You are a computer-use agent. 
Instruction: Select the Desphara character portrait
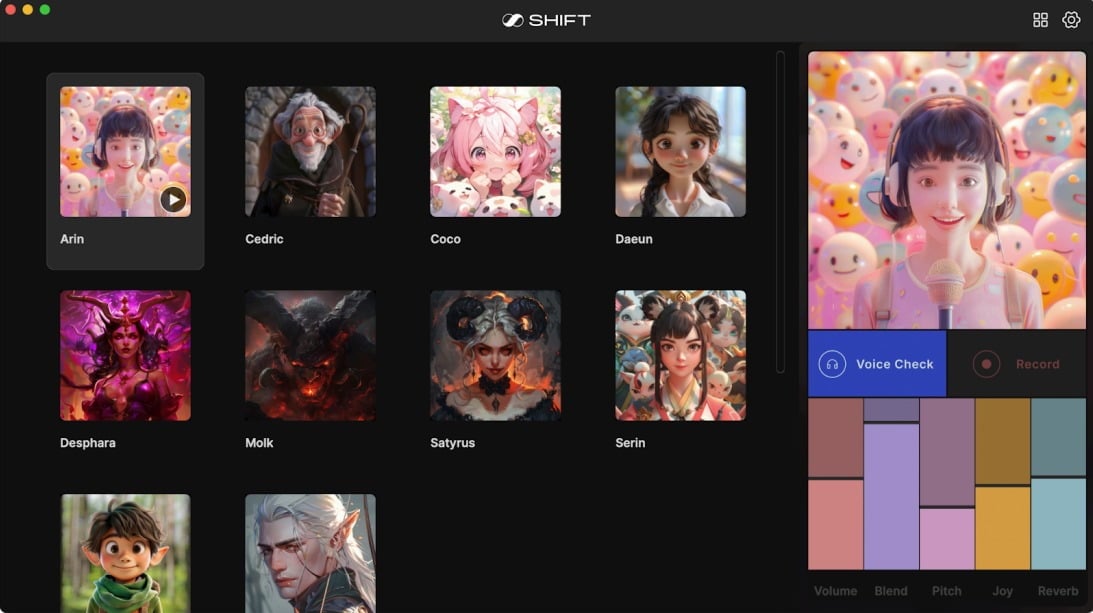coord(125,356)
